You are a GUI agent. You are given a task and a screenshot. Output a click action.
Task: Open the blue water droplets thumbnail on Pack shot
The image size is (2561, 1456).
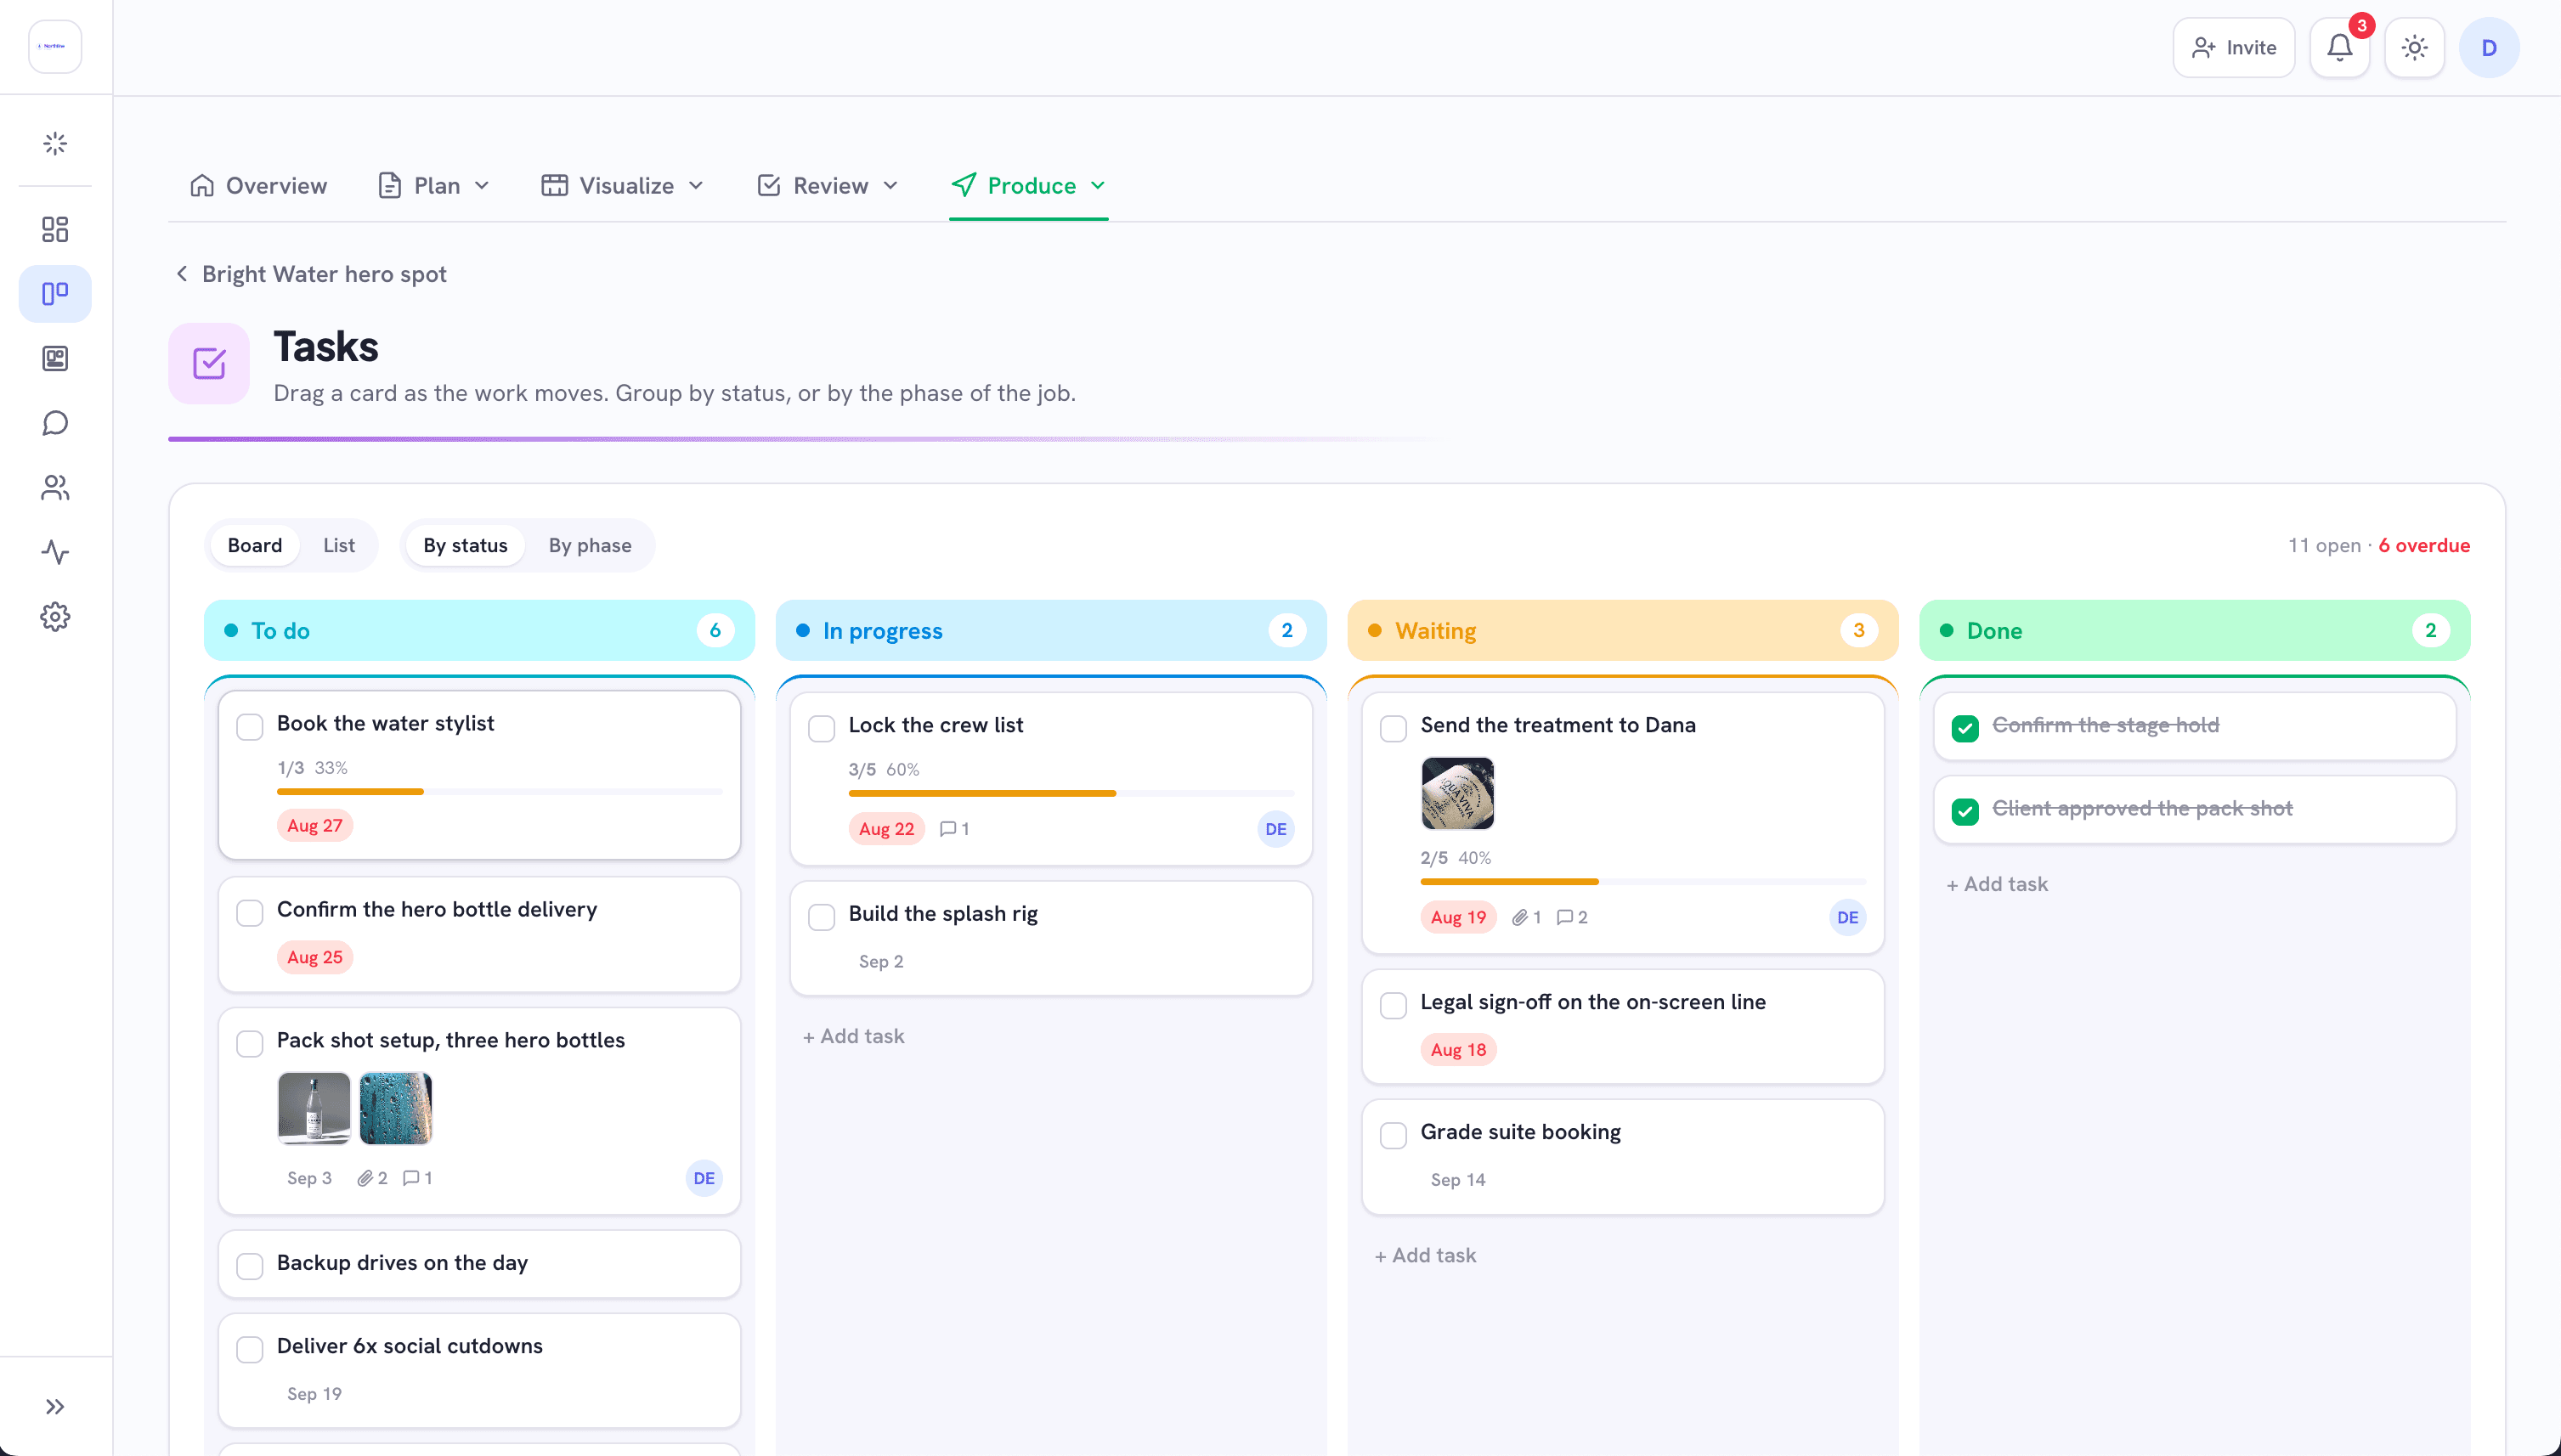click(396, 1109)
